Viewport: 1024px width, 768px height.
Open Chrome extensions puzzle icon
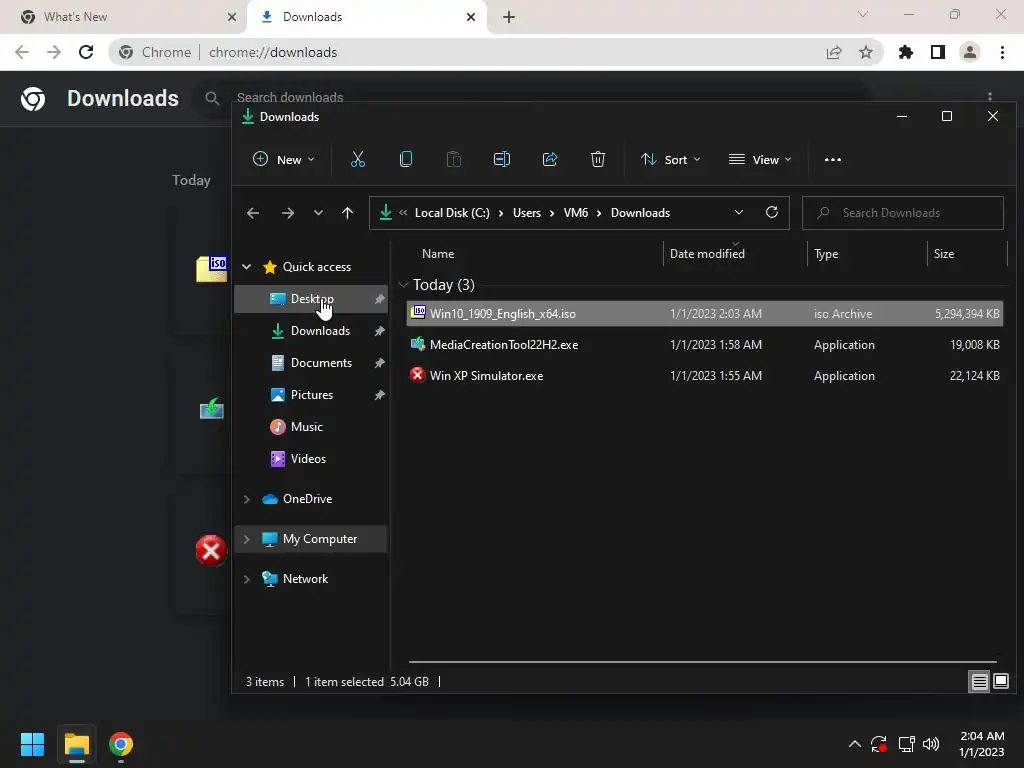click(905, 52)
